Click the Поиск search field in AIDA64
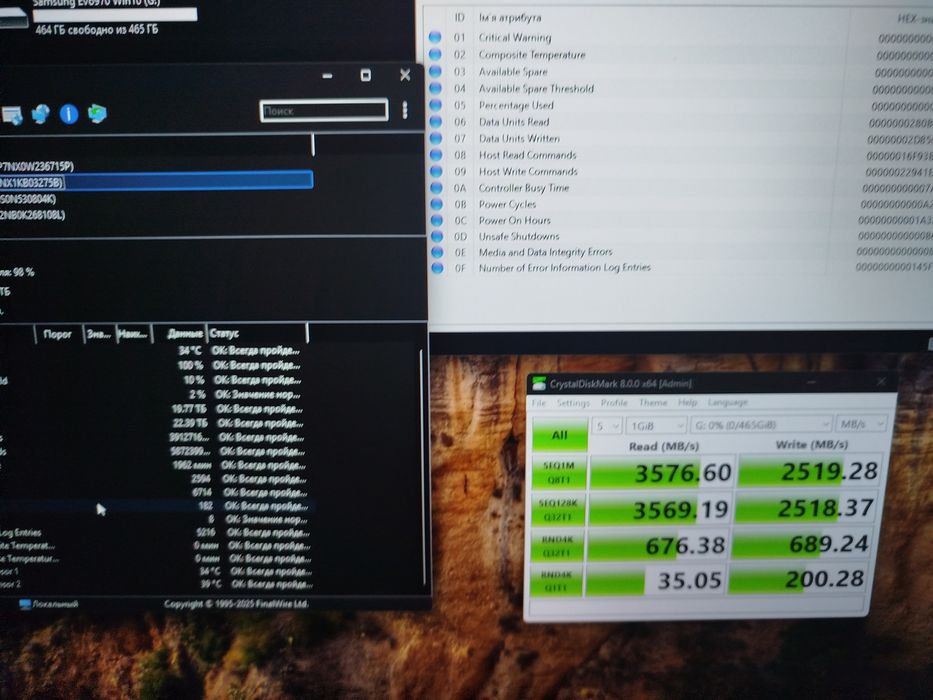Viewport: 933px width, 700px height. (x=324, y=111)
